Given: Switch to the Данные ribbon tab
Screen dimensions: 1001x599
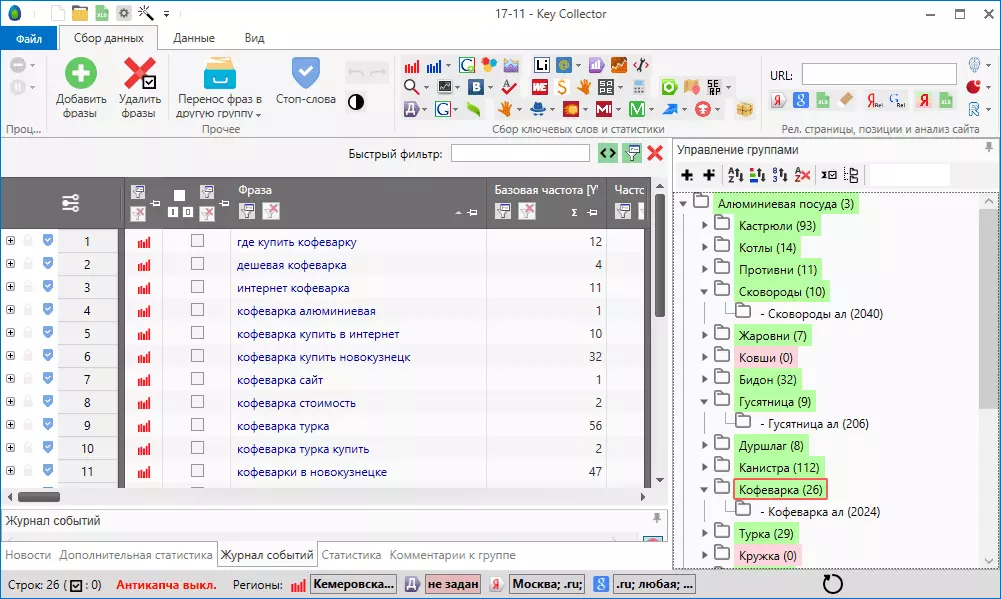Looking at the screenshot, I should (193, 38).
